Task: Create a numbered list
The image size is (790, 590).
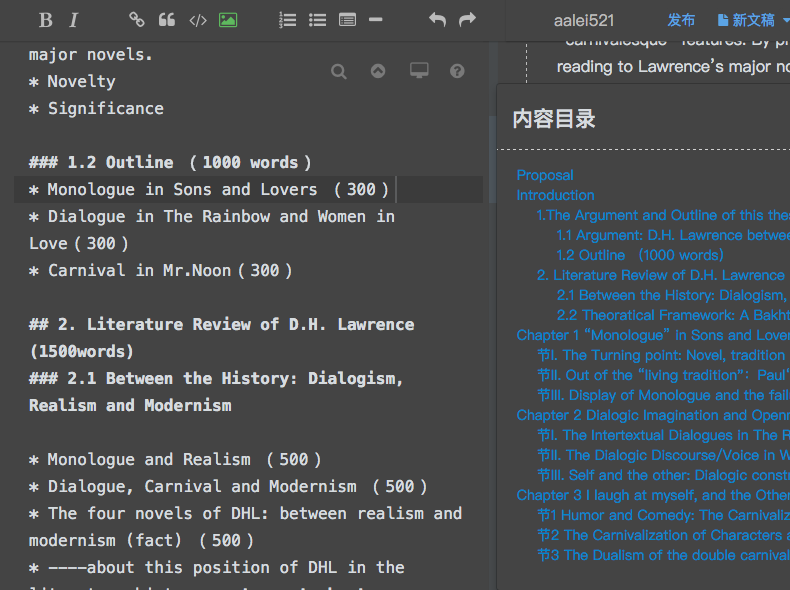Action: click(287, 20)
